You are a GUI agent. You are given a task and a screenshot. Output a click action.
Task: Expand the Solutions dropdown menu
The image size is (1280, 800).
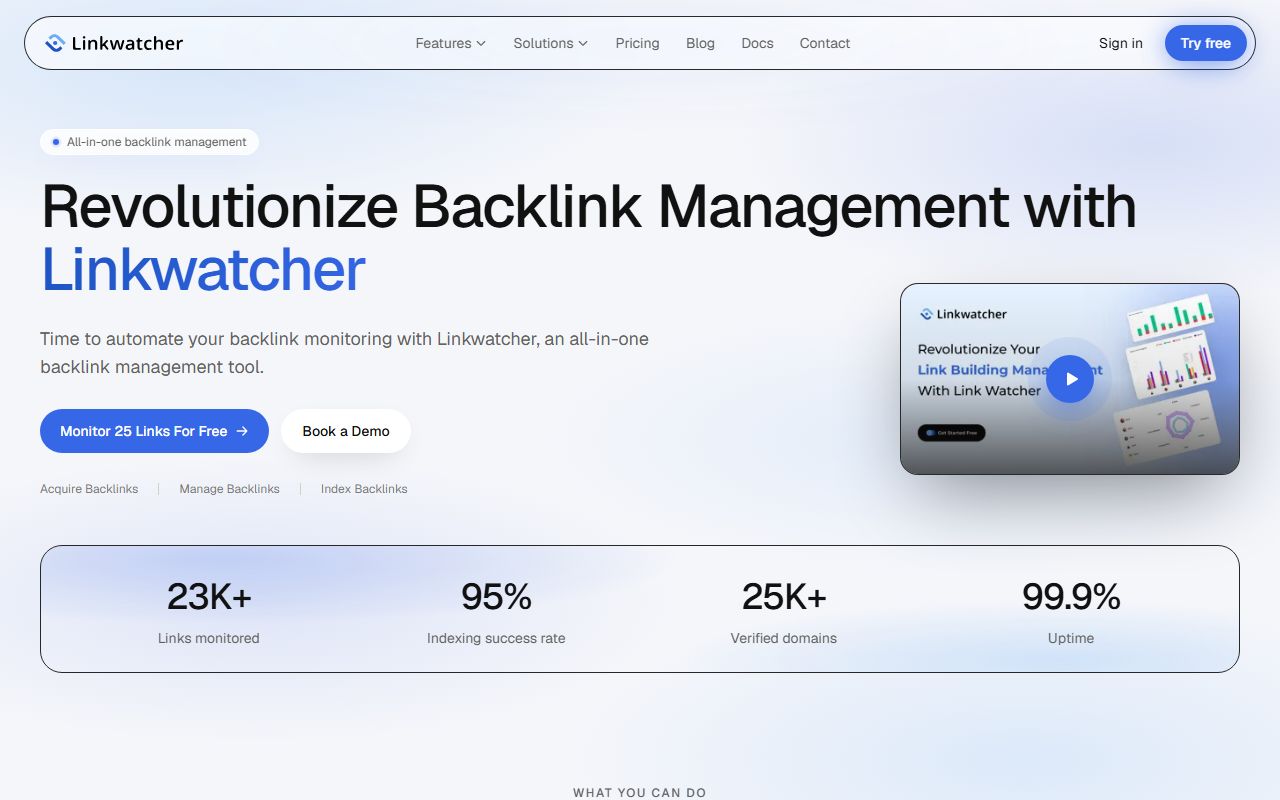[x=551, y=43]
